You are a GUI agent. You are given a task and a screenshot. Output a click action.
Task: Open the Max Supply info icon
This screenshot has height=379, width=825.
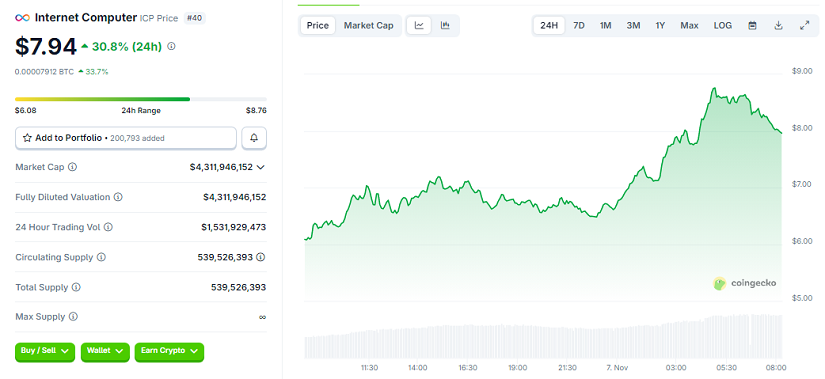click(x=73, y=316)
